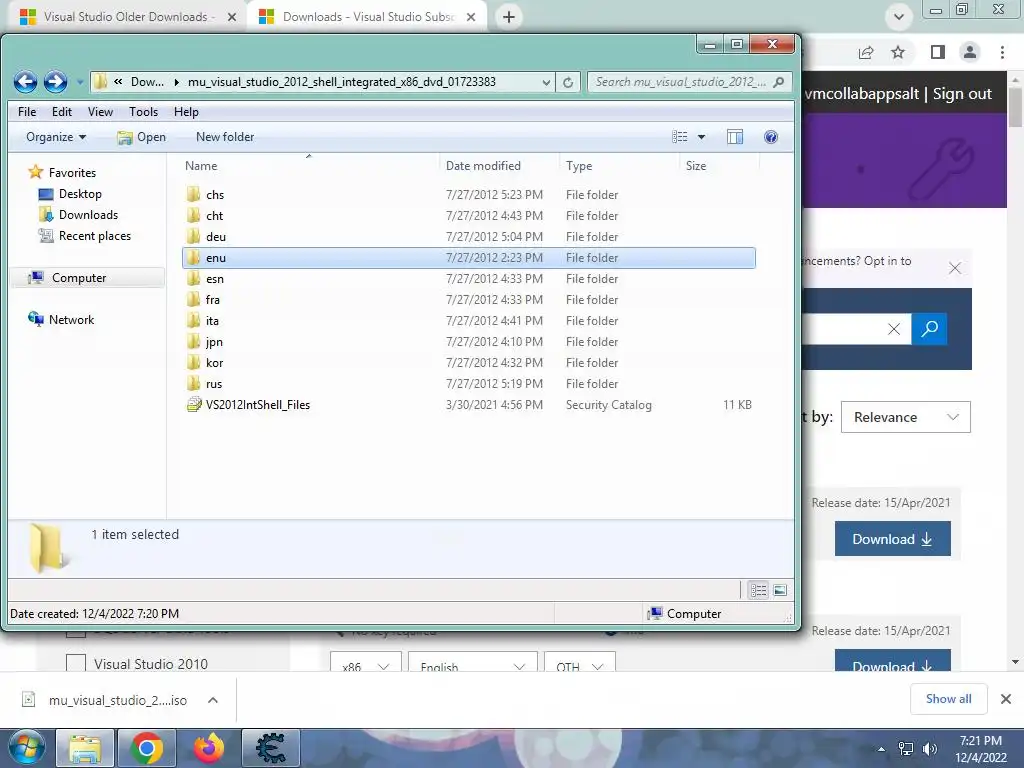The image size is (1024, 768).
Task: Show hidden system tray icons
Action: tap(882, 749)
